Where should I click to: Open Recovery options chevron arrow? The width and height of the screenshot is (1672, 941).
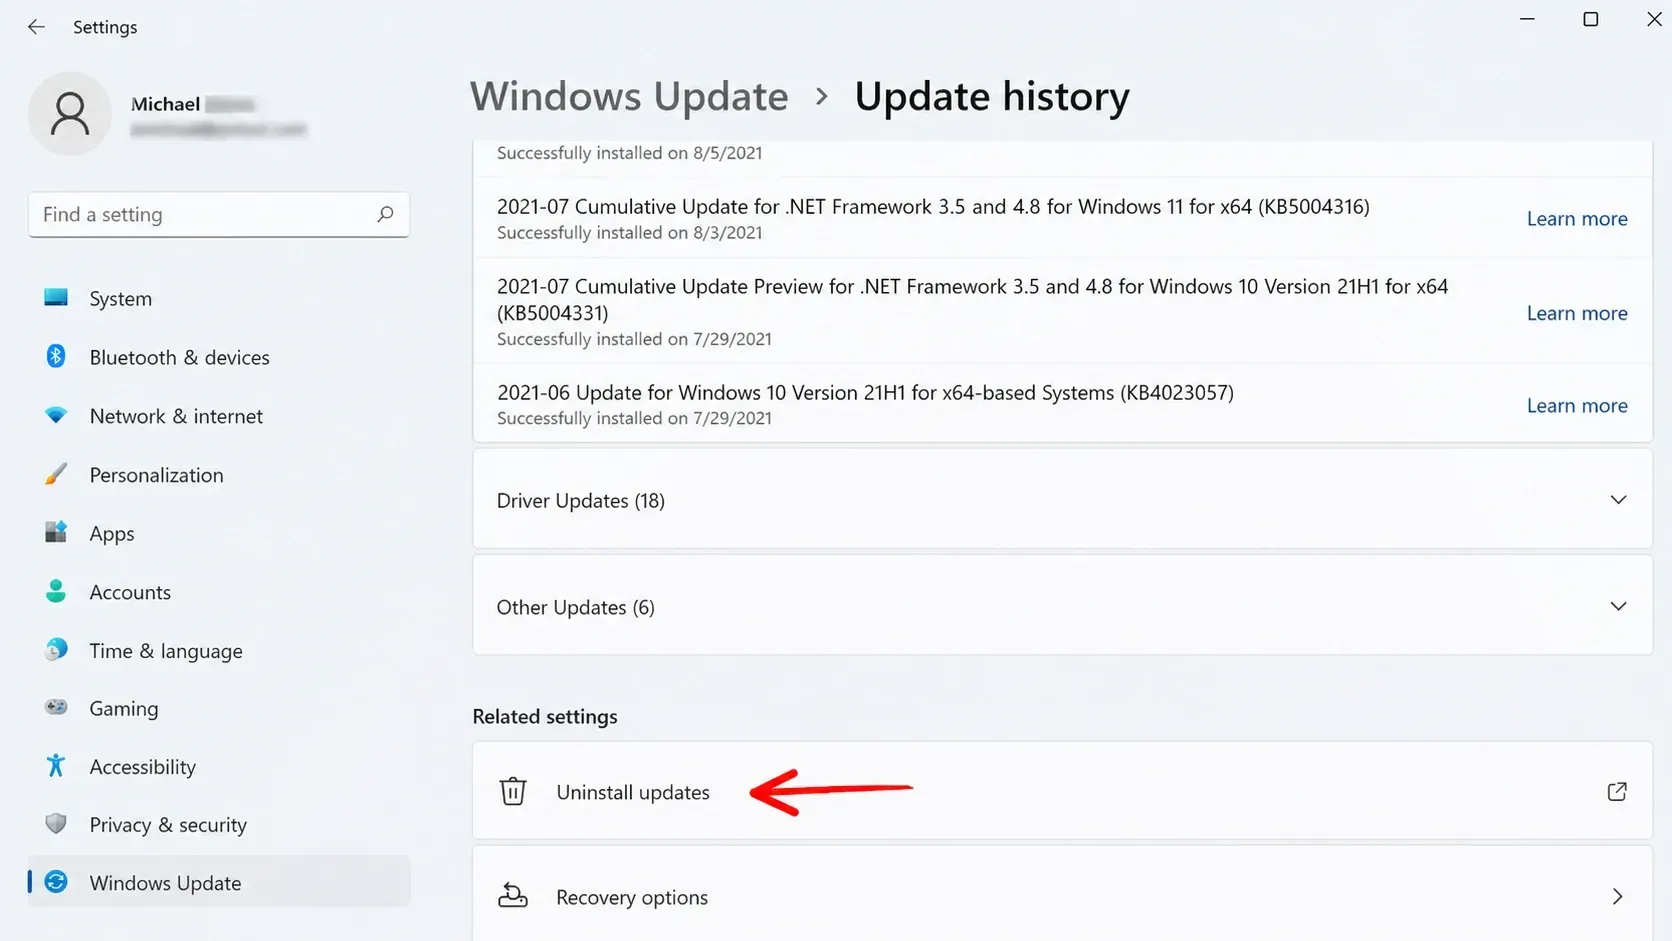pos(1618,897)
